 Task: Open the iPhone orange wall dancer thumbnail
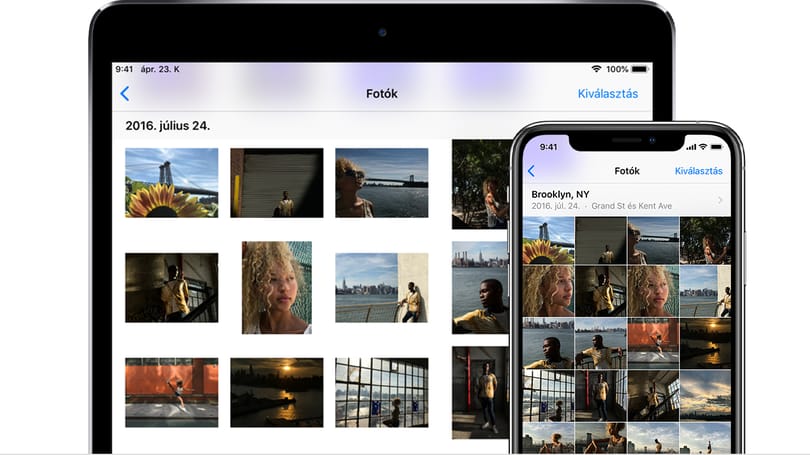tap(653, 343)
